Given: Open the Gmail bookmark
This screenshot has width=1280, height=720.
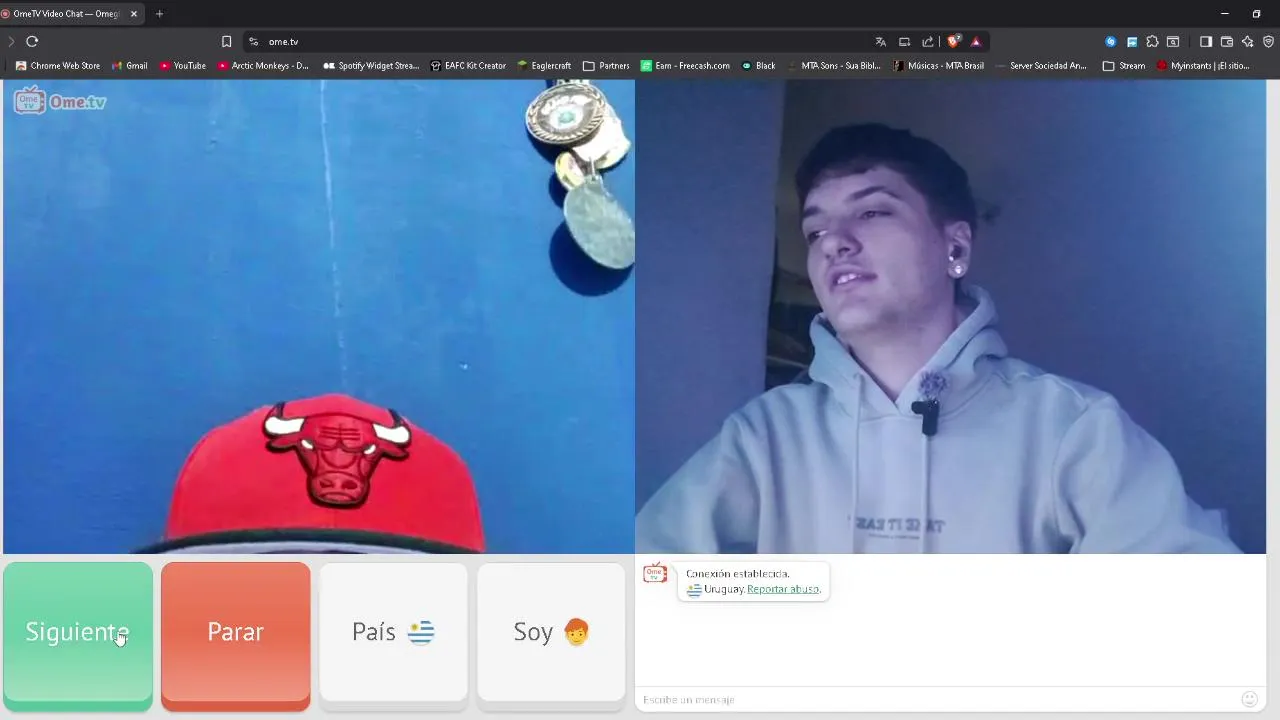Looking at the screenshot, I should coord(130,66).
